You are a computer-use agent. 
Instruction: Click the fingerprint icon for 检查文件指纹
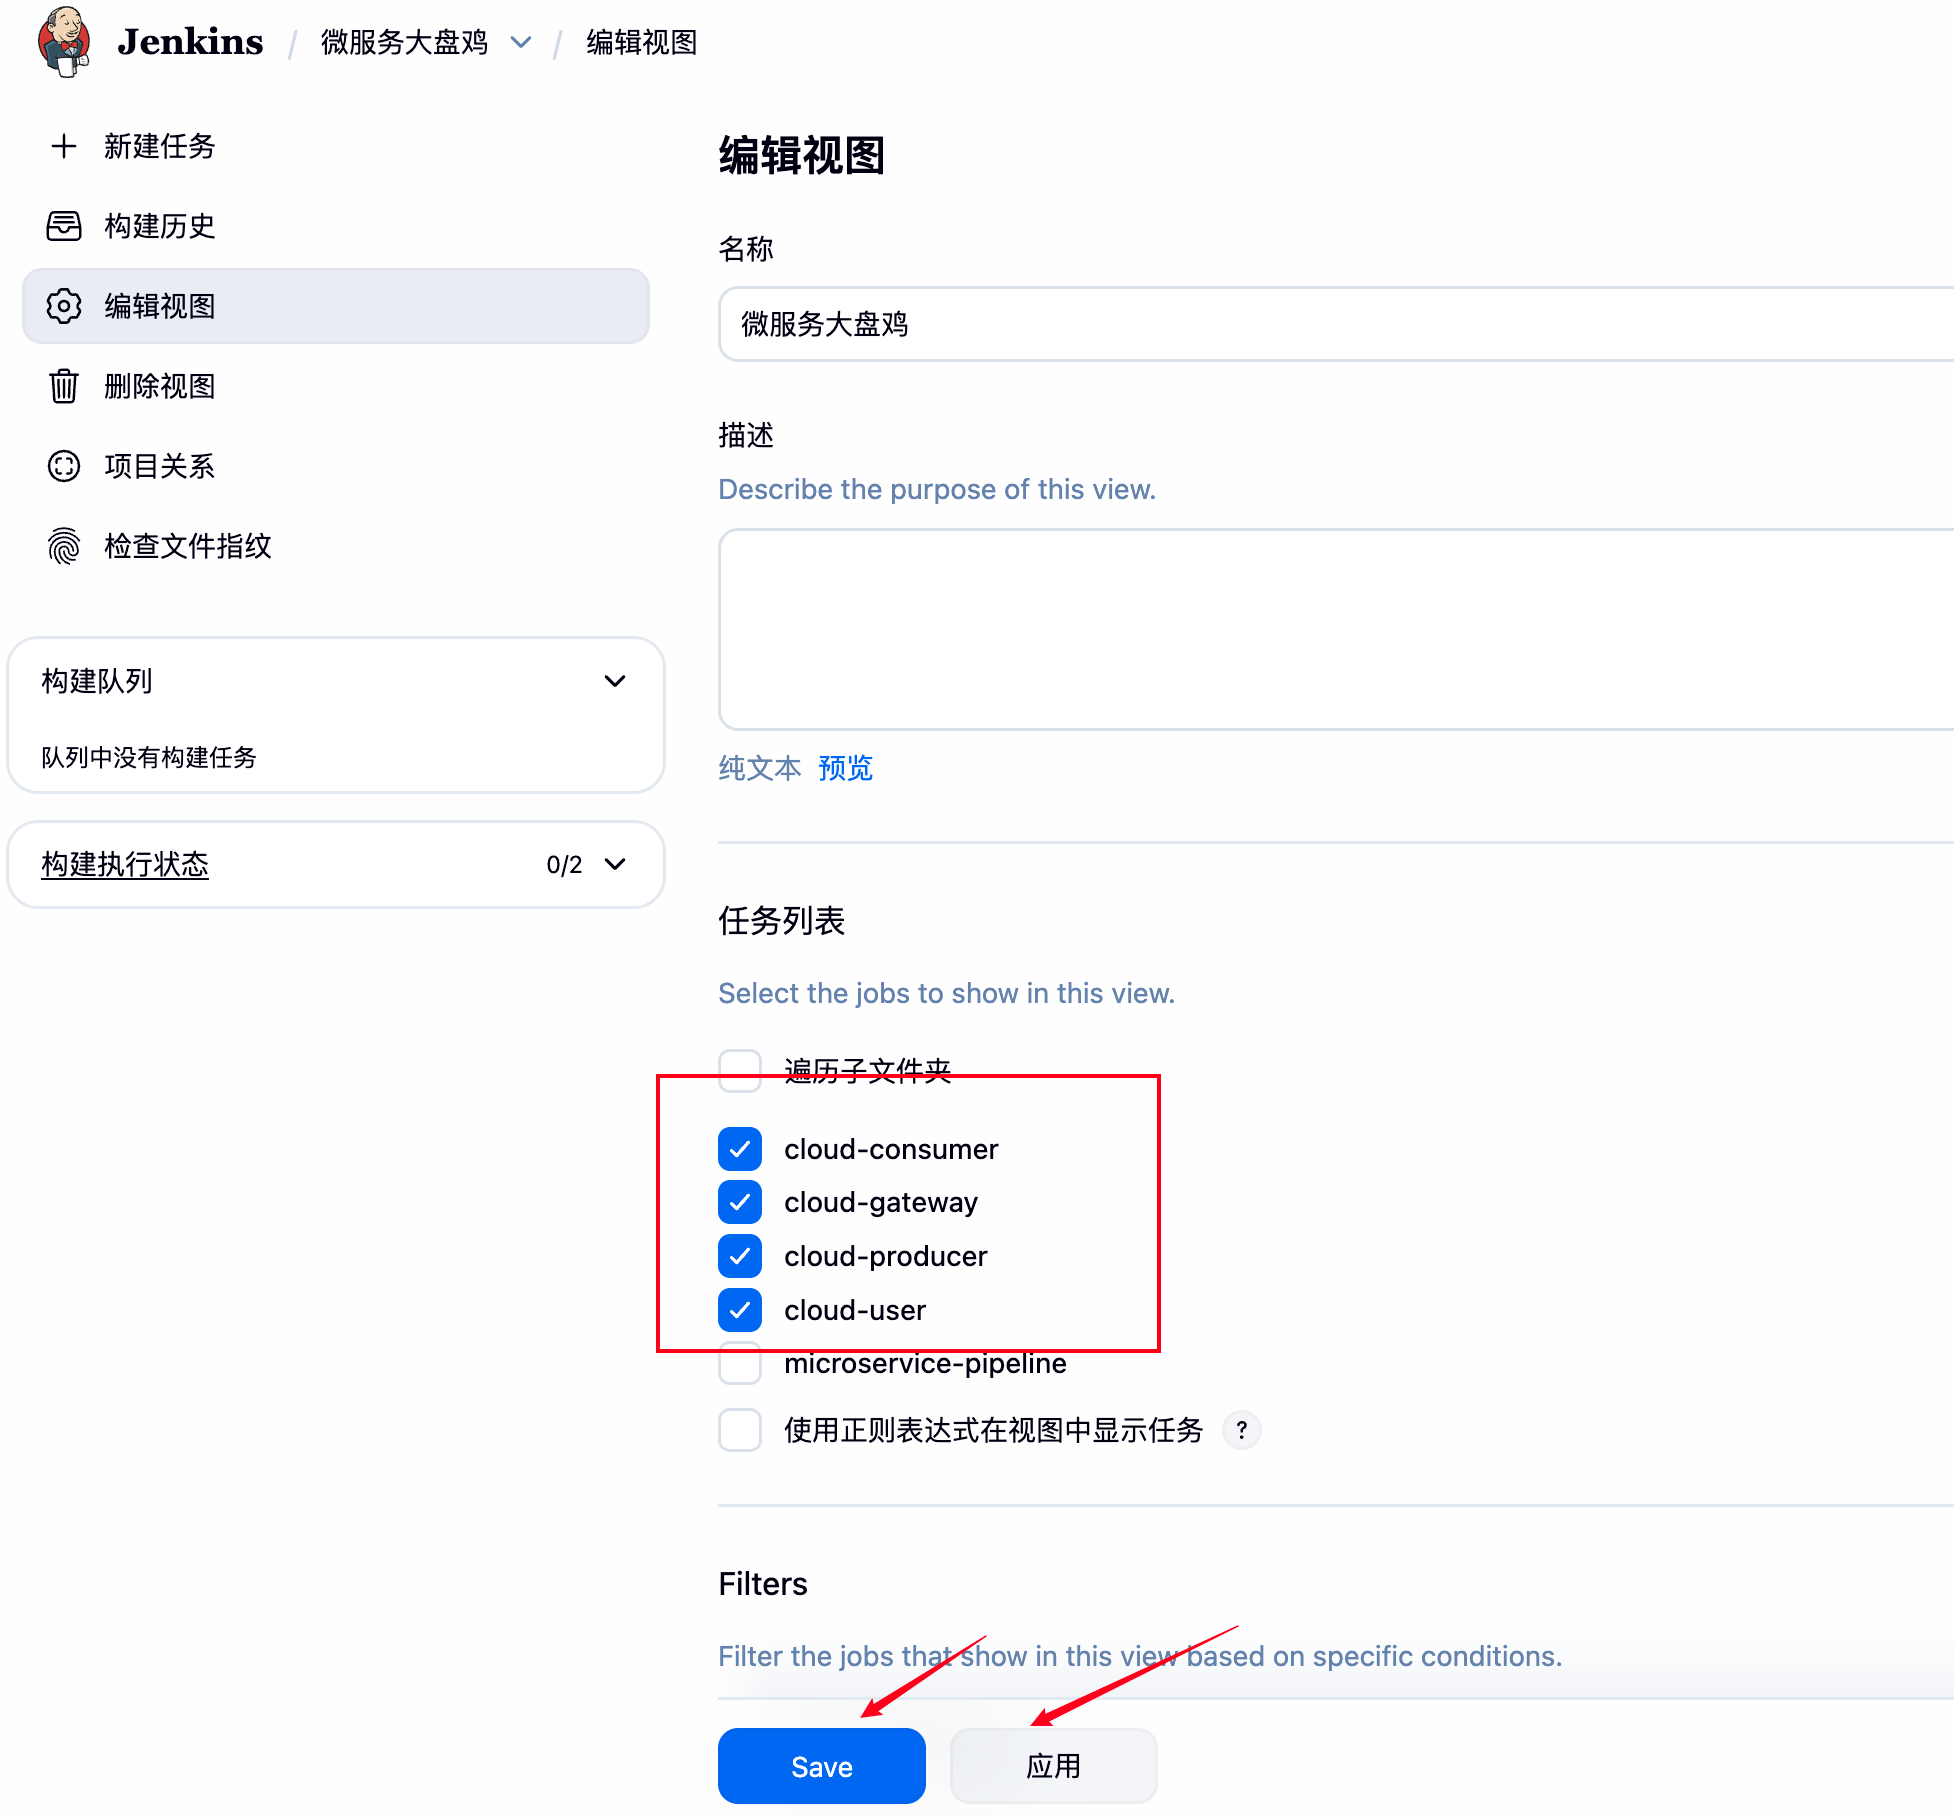tap(64, 546)
